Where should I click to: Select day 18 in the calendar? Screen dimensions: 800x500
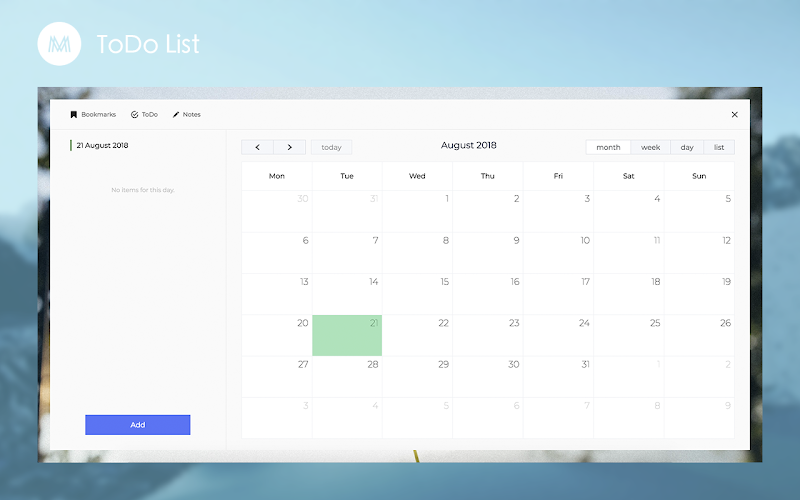coord(629,294)
